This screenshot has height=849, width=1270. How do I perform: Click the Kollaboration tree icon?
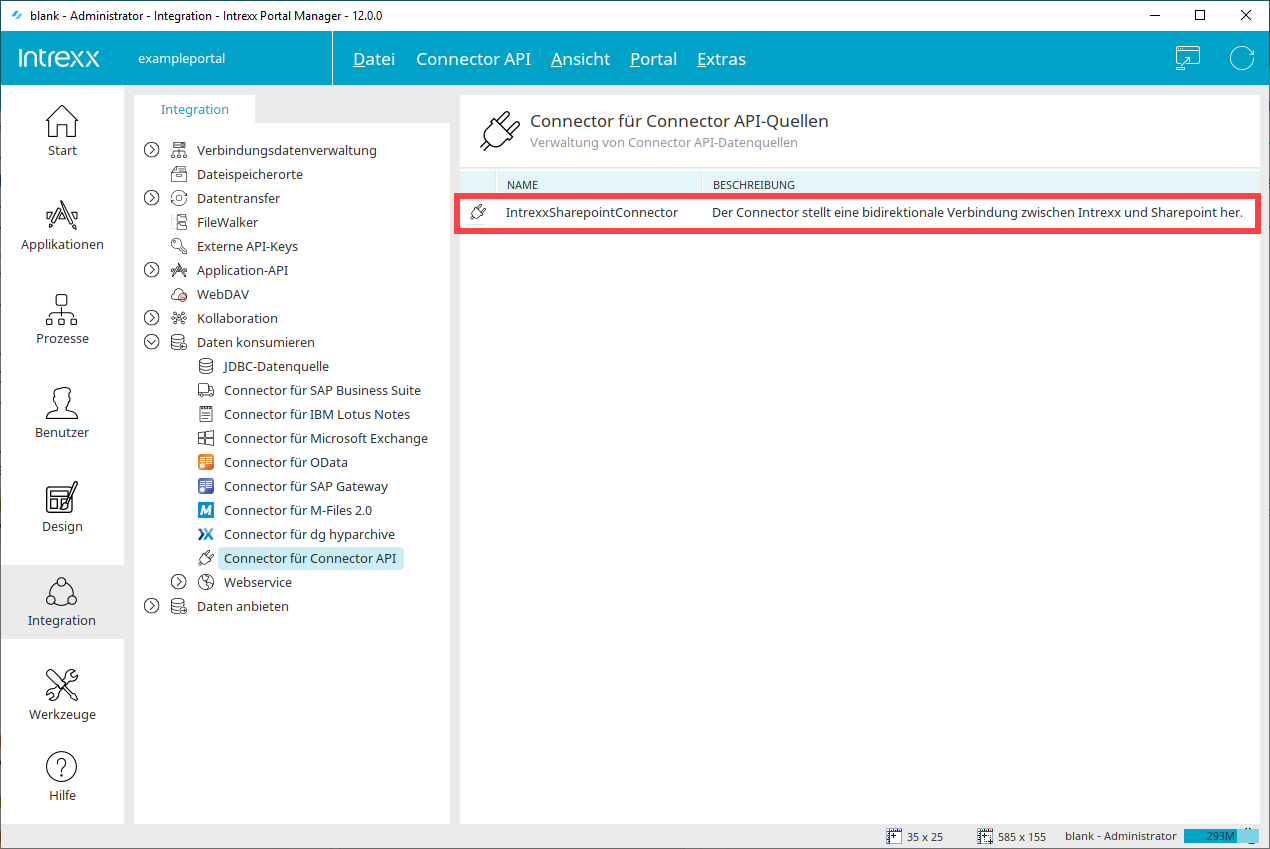click(179, 318)
